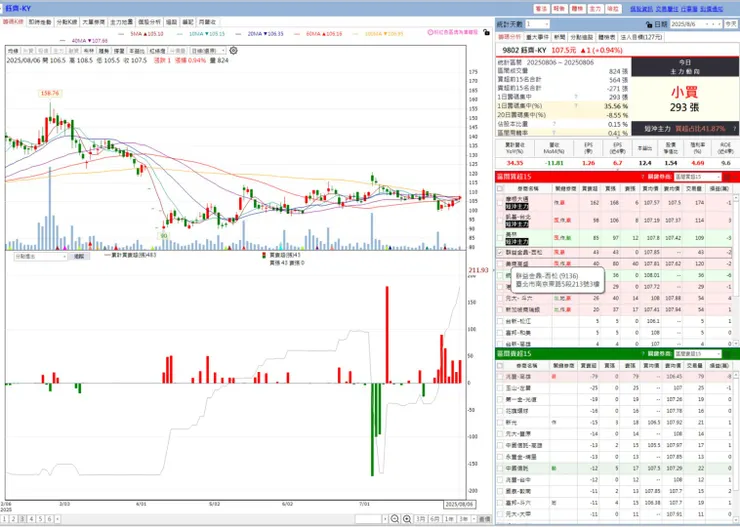The height and width of the screenshot is (527, 740).
Task: Switch to the 分點K線 tab
Action: tap(67, 22)
